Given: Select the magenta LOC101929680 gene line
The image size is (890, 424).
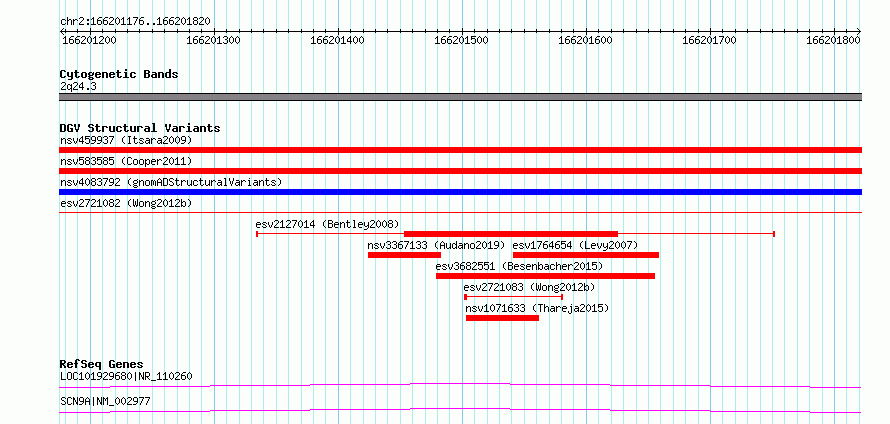Looking at the screenshot, I should [460, 385].
